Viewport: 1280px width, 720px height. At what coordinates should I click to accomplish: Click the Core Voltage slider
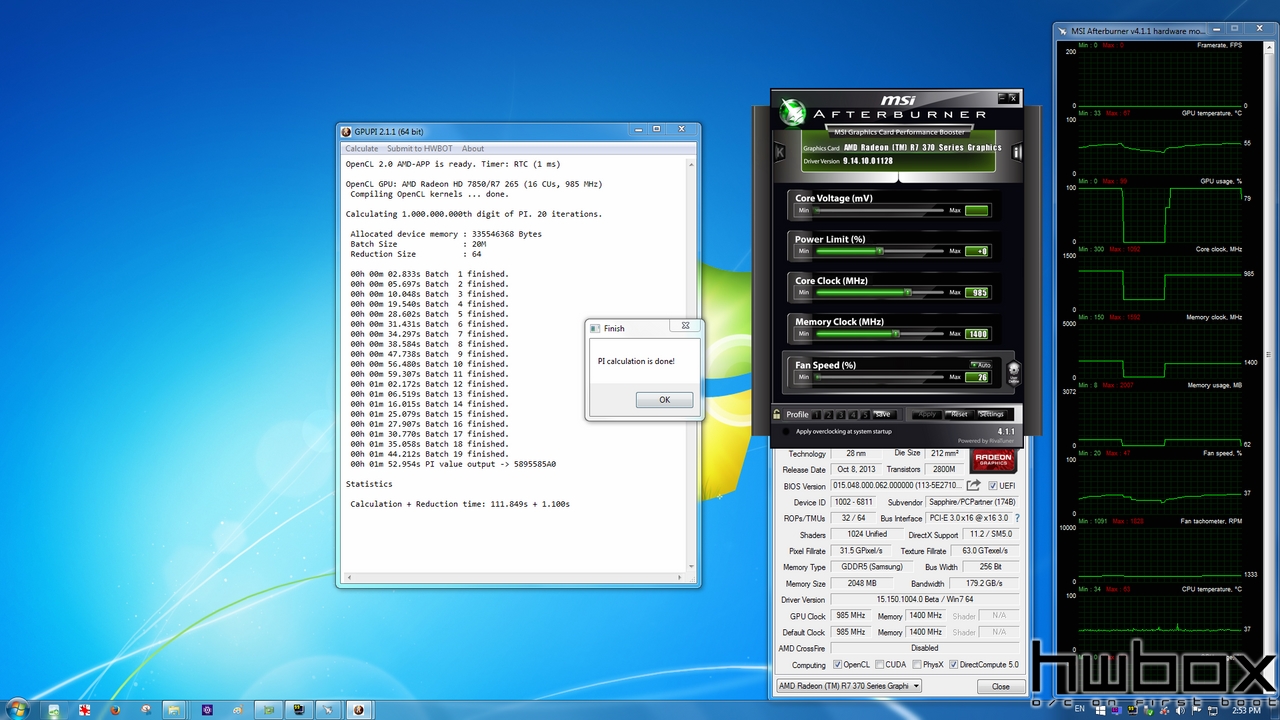[x=878, y=210]
